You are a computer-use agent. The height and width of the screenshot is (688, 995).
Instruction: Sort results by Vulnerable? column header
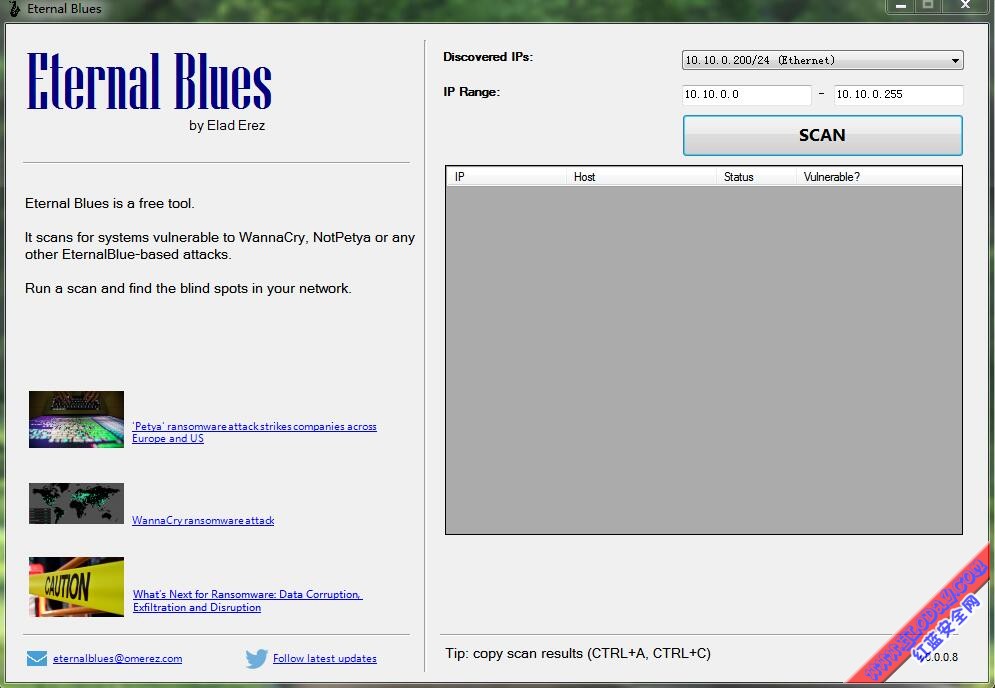(879, 176)
